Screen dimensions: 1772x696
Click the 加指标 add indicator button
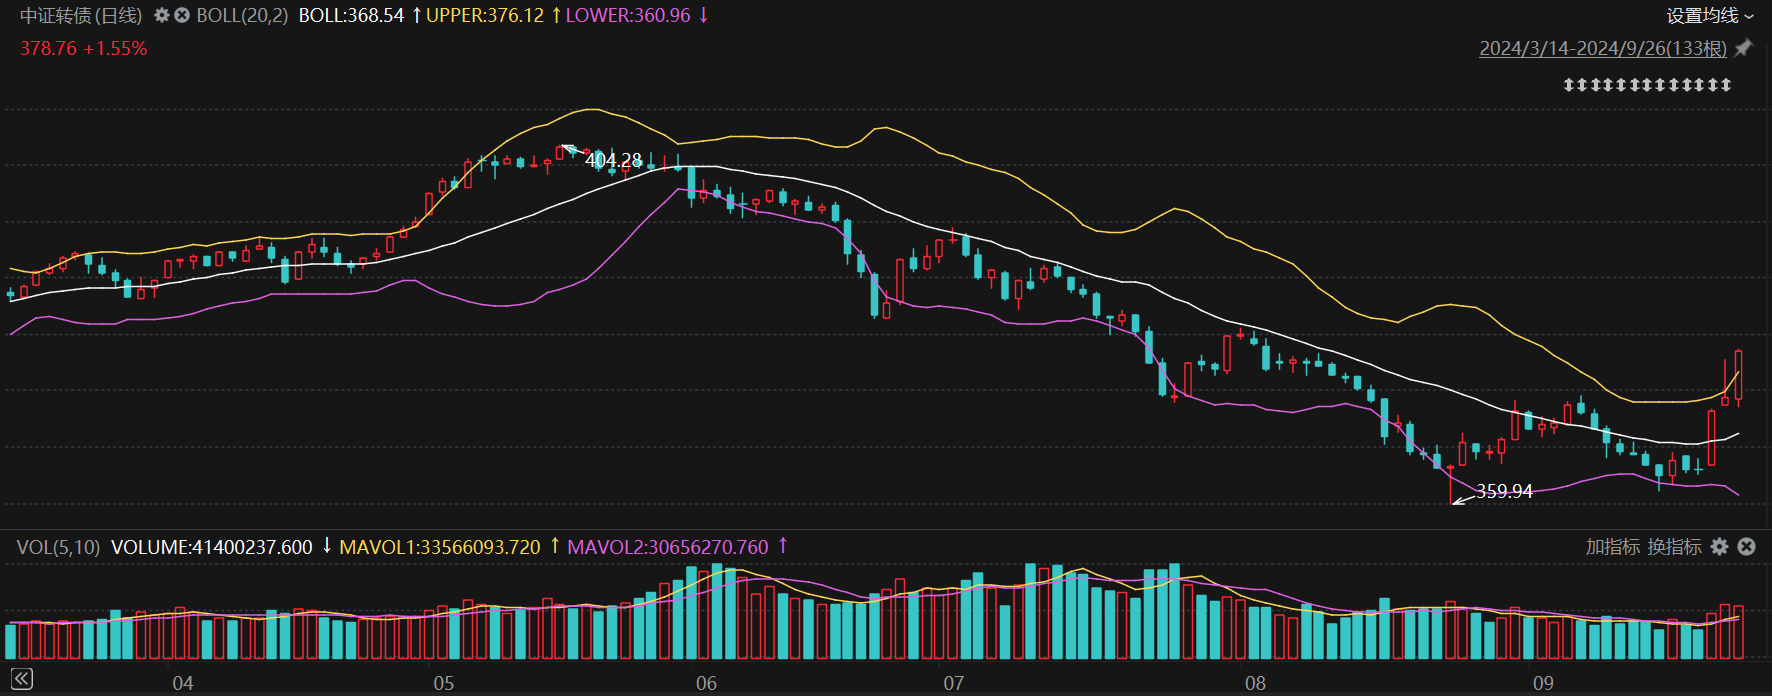click(1612, 547)
